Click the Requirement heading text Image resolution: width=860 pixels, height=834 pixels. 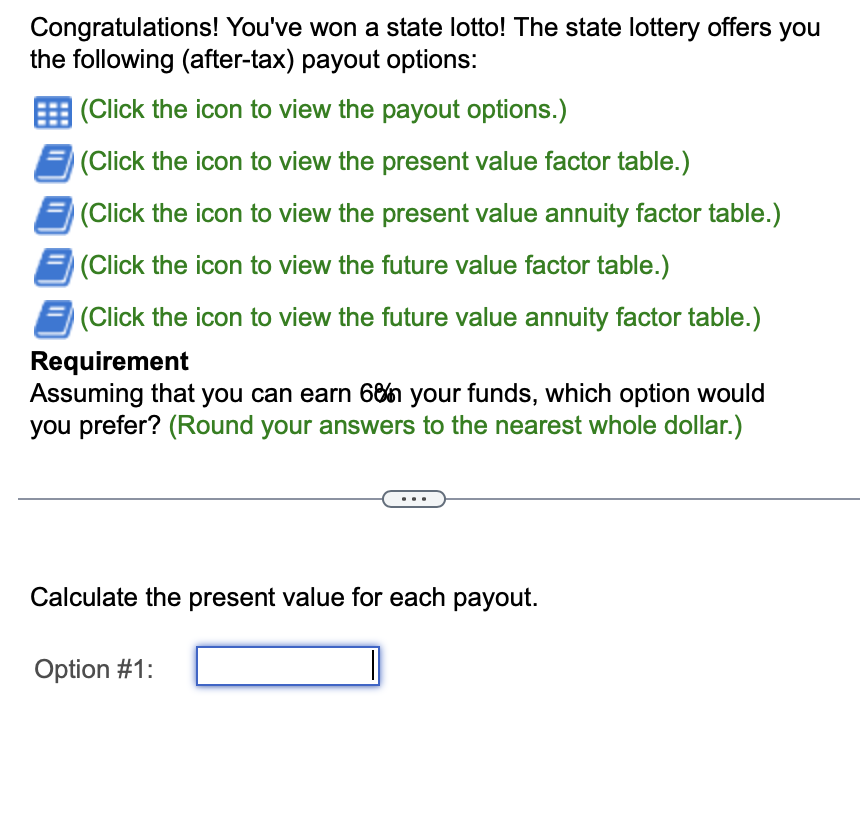(108, 361)
